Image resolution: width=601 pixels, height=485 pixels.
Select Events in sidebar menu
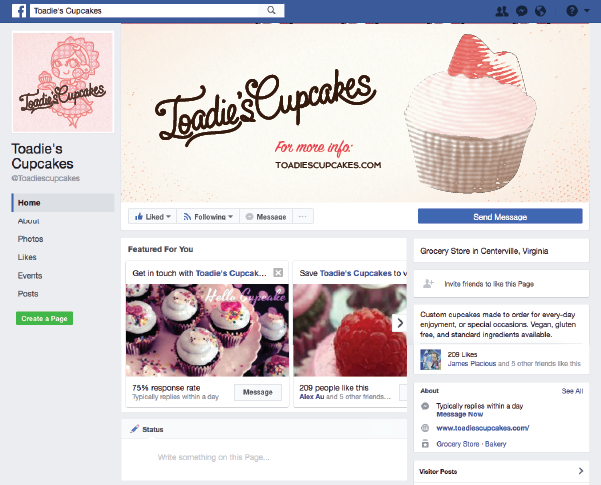pyautogui.click(x=30, y=275)
